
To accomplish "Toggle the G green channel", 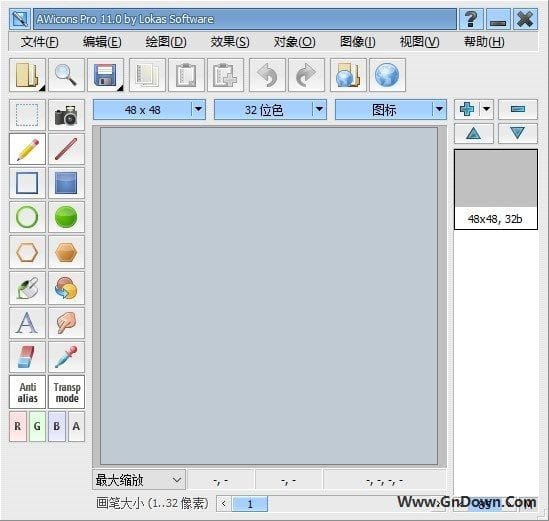I will pos(37,426).
